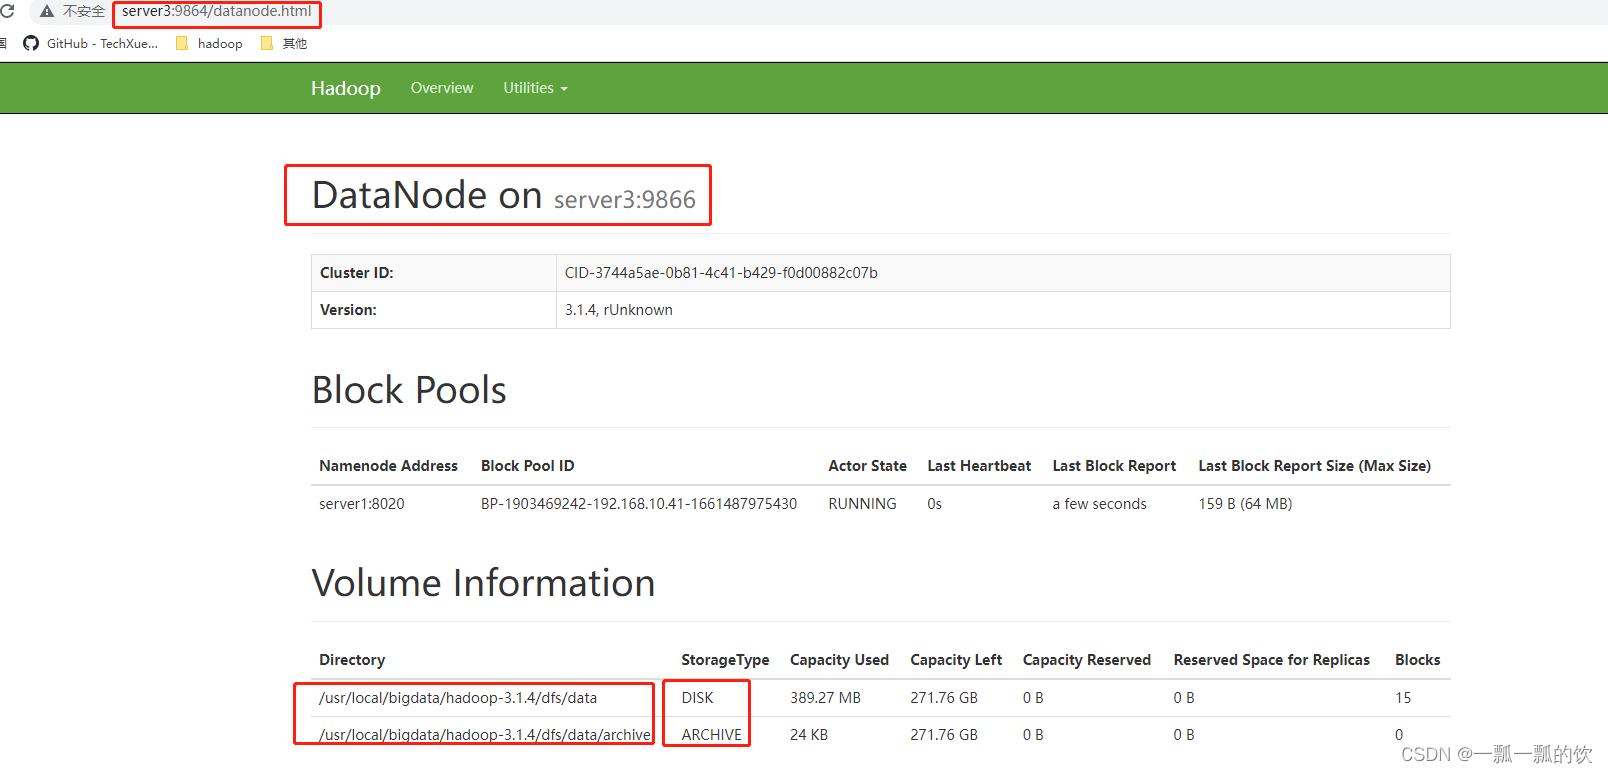The width and height of the screenshot is (1608, 774).
Task: Click the Block Pool ID column header
Action: click(528, 466)
